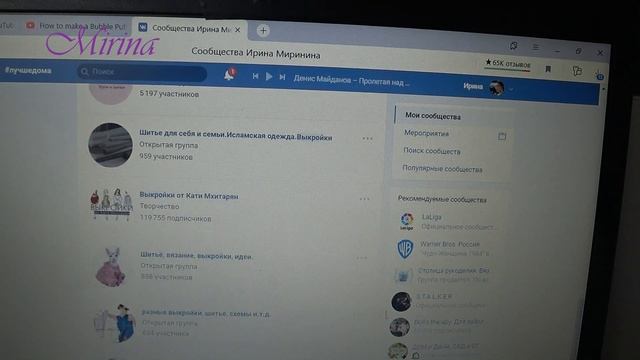Image resolution: width=640 pixels, height=360 pixels.
Task: Open recommended community Столица рукоделия
Action: click(453, 270)
